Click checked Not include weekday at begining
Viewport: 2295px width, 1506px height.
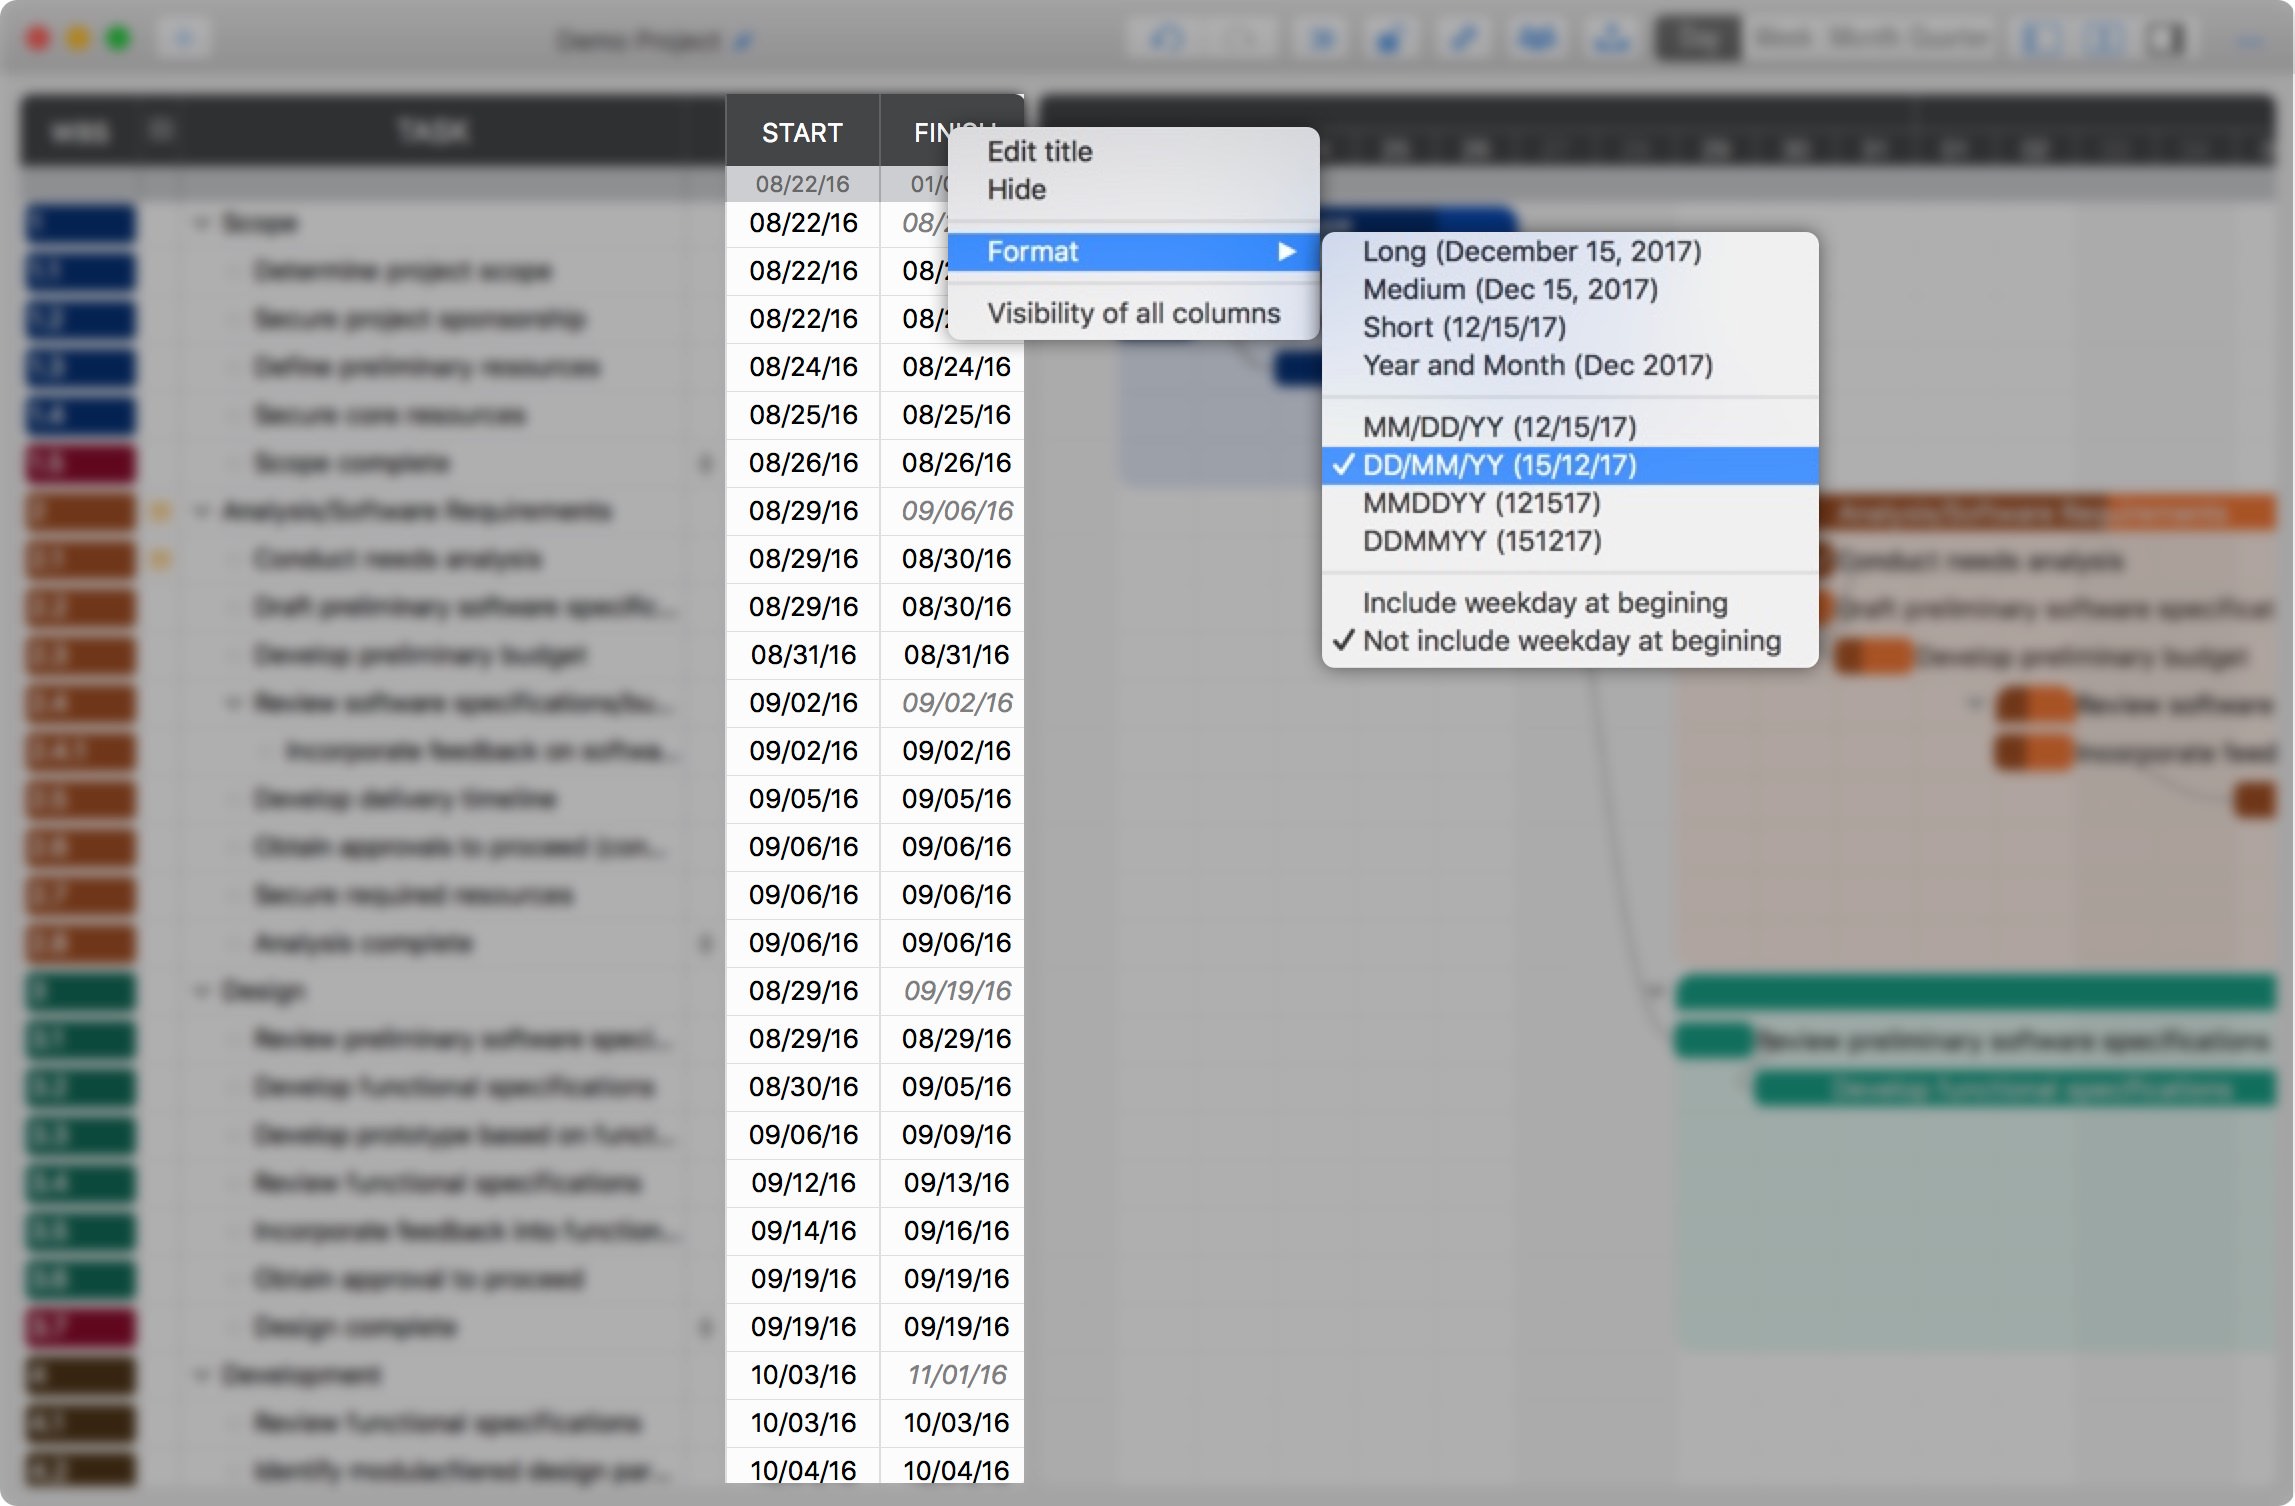click(1570, 642)
